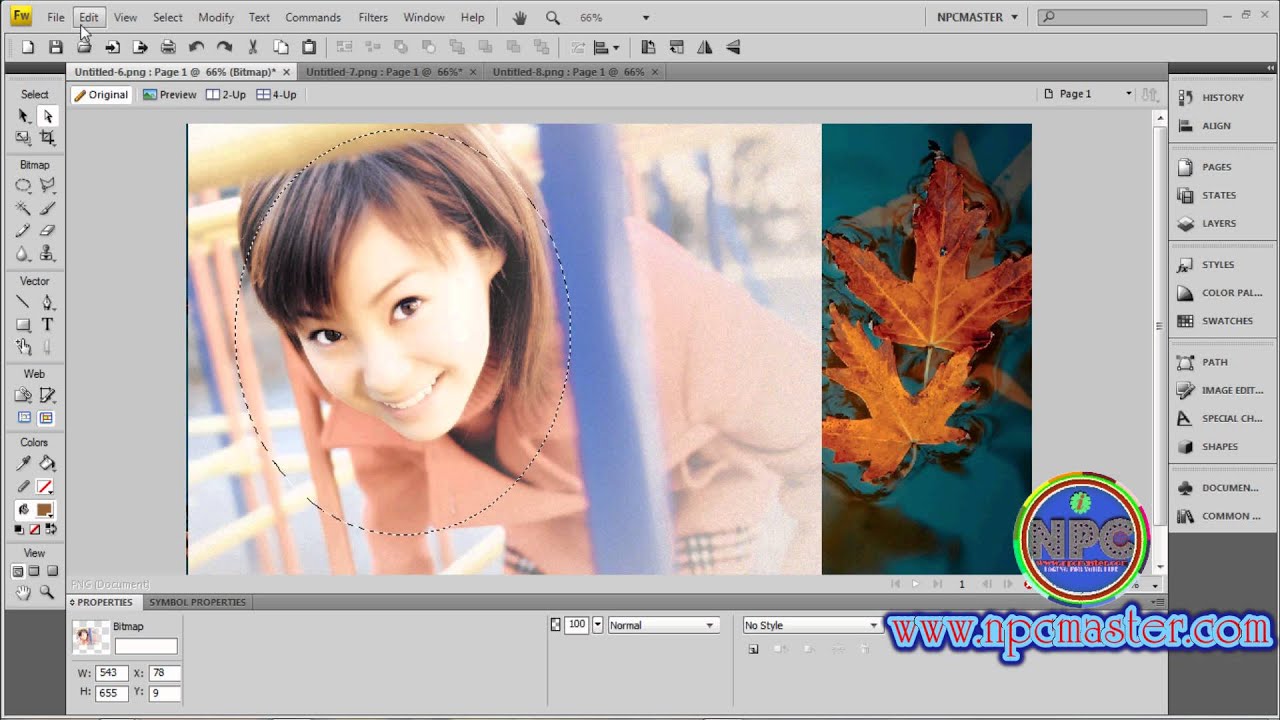1280x720 pixels.
Task: Select the Pointer tool
Action: [x=23, y=116]
